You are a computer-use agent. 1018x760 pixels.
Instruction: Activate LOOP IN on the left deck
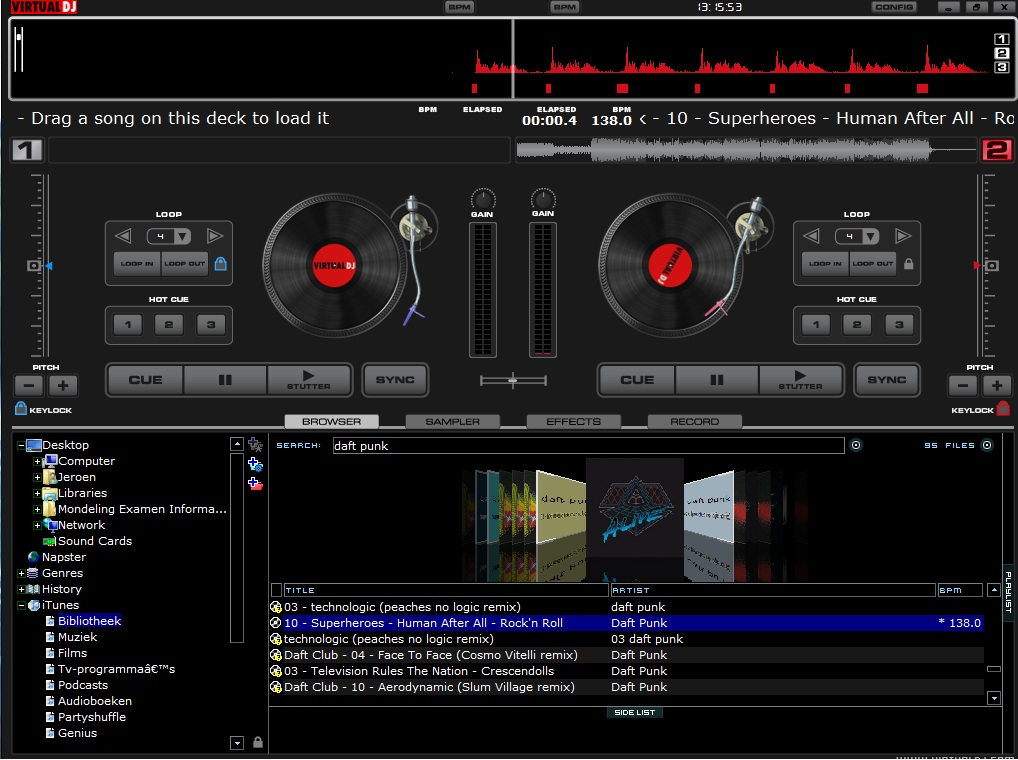click(x=137, y=265)
